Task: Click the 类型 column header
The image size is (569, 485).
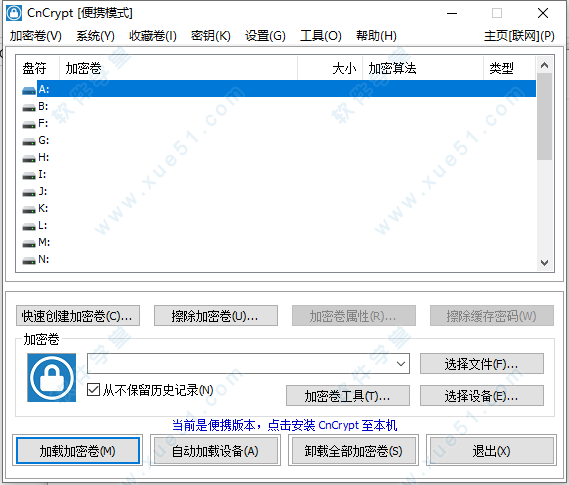Action: click(x=509, y=67)
